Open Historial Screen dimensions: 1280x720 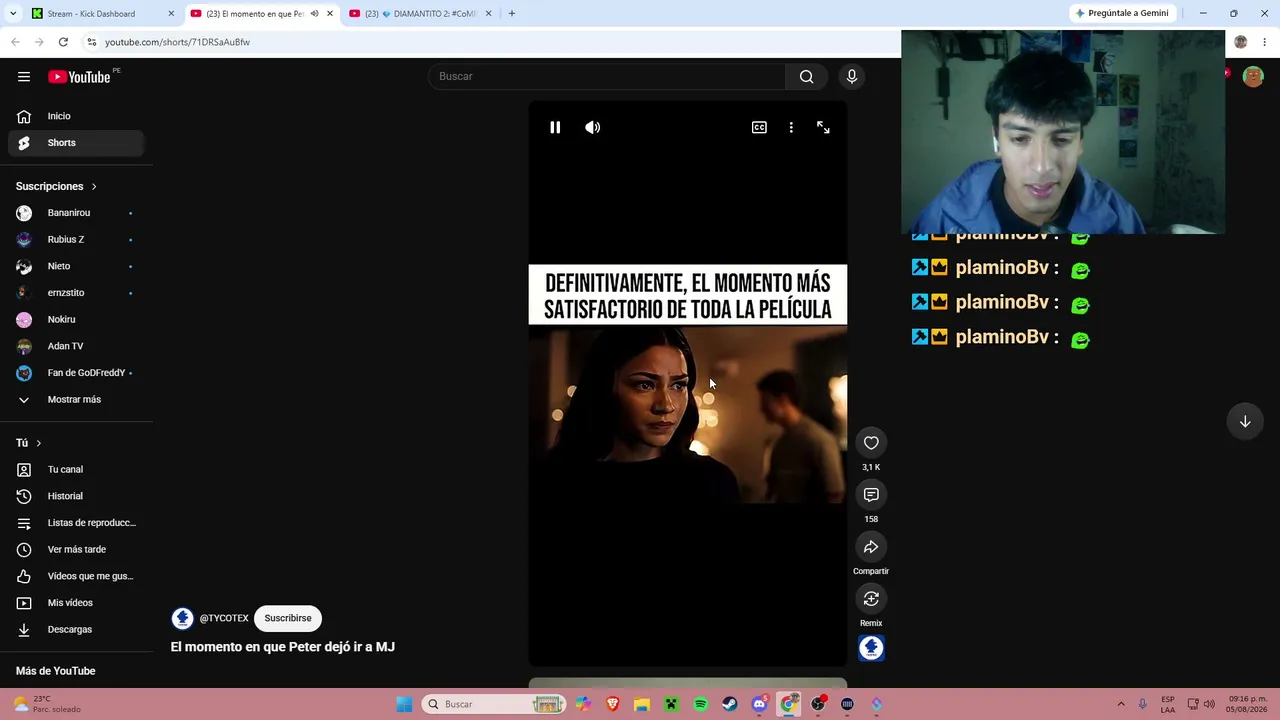coord(76,496)
